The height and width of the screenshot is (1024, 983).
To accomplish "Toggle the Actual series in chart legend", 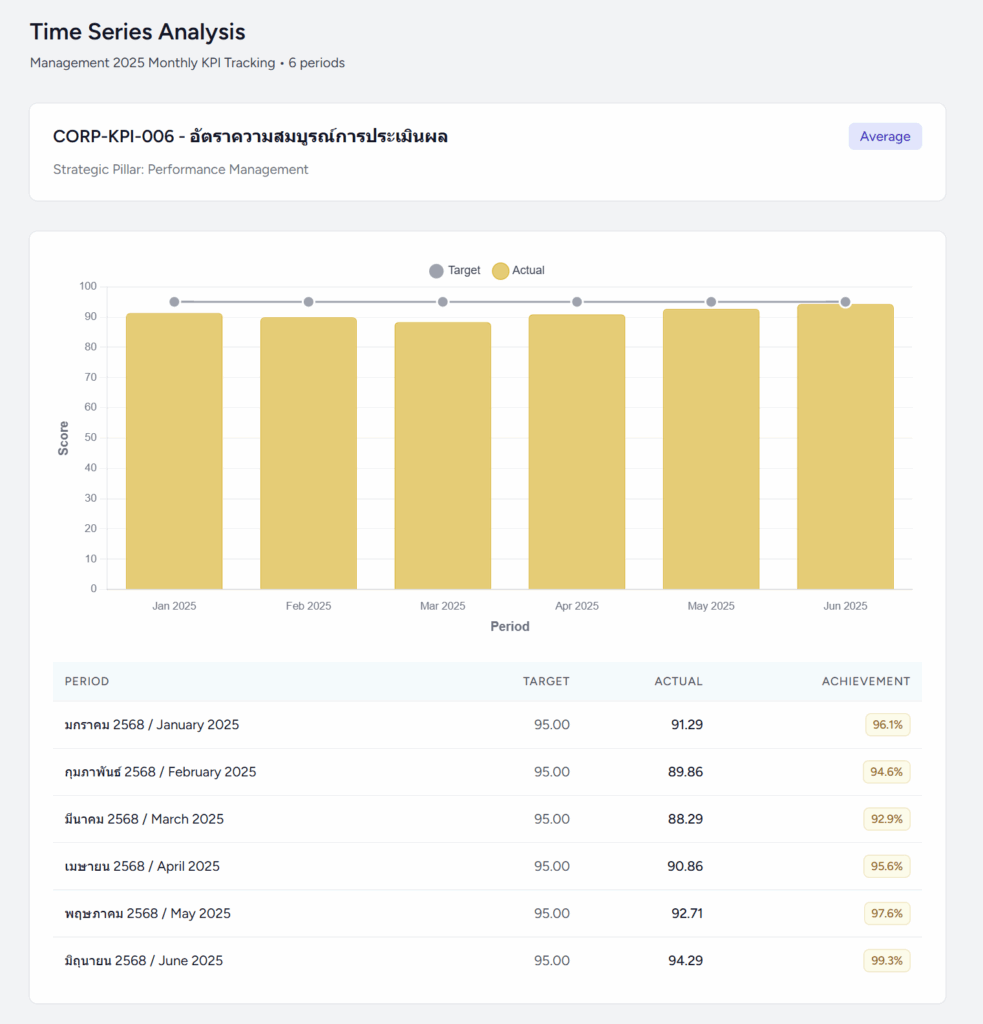I will pyautogui.click(x=518, y=271).
